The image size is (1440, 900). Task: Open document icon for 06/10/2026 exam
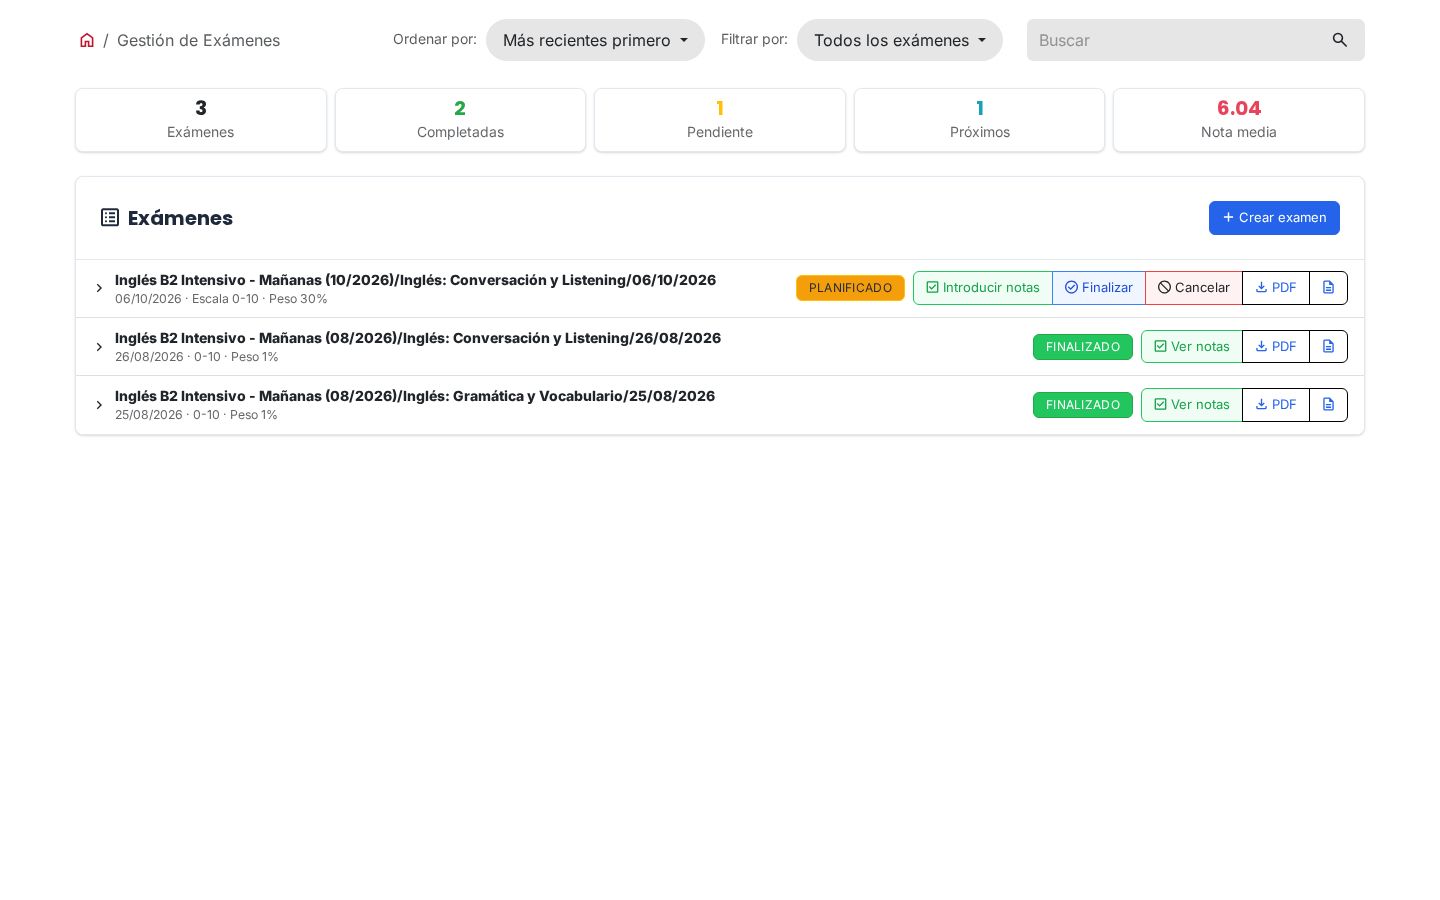(1328, 288)
